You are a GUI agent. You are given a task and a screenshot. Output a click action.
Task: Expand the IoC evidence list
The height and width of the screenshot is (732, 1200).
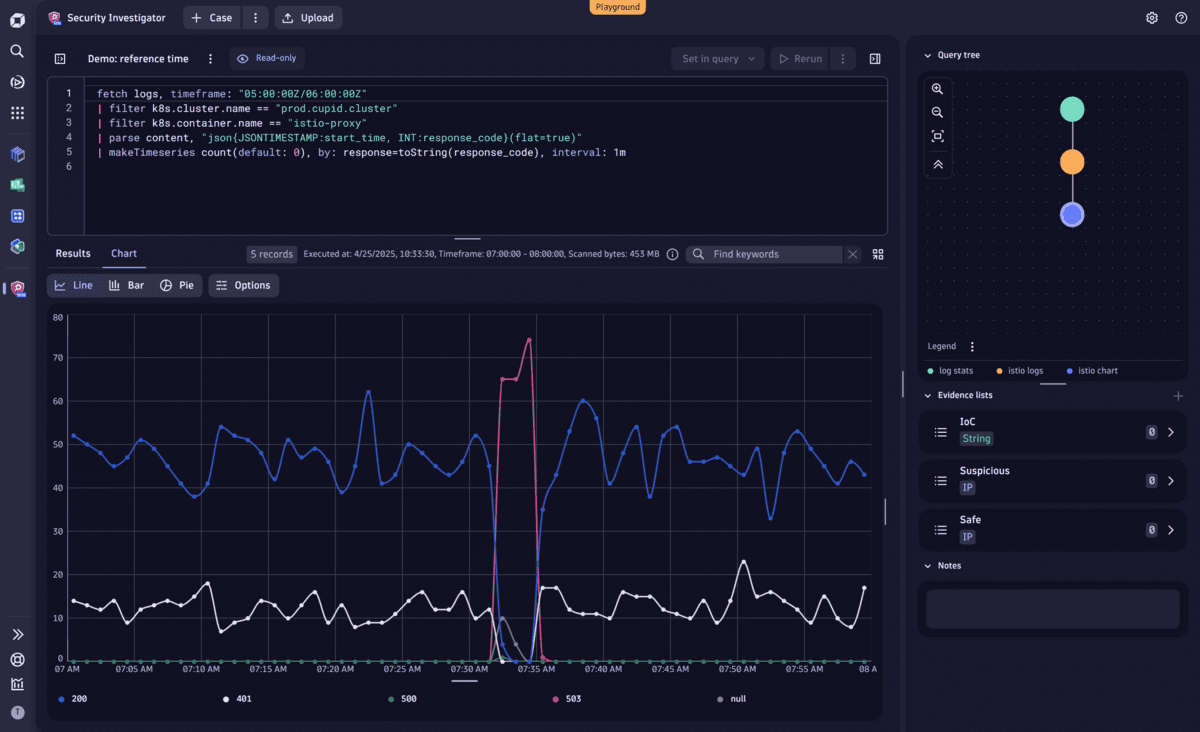[1170, 432]
